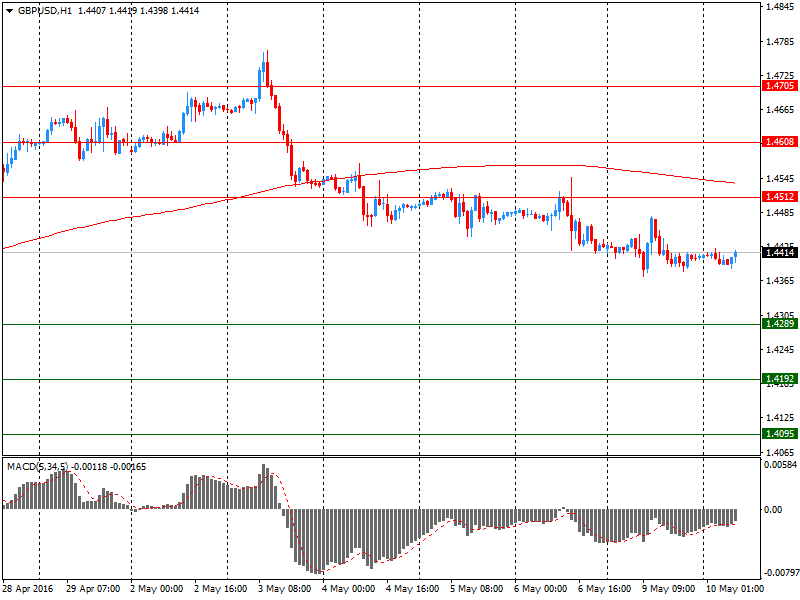Select the lowest MACD histogram bar
The height and width of the screenshot is (600, 800).
[319, 541]
